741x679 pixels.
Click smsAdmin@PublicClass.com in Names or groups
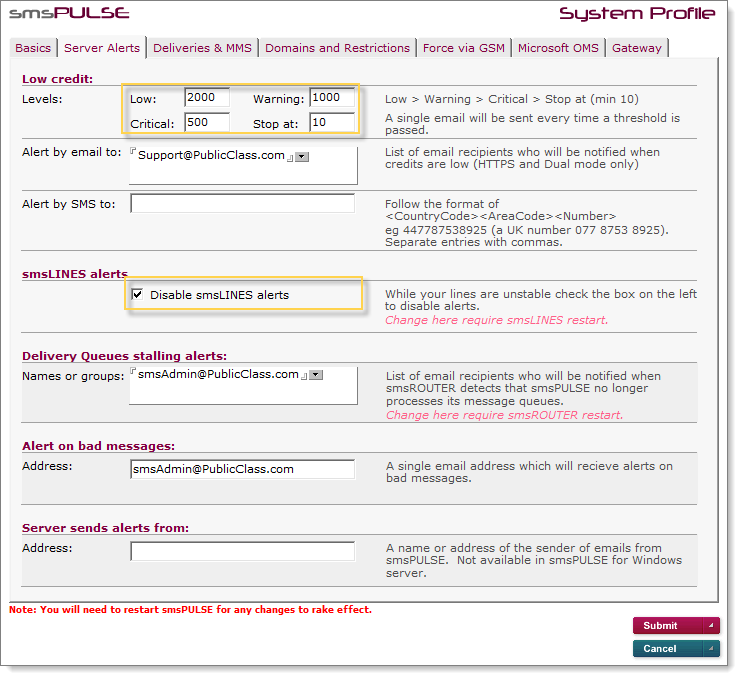pos(218,374)
